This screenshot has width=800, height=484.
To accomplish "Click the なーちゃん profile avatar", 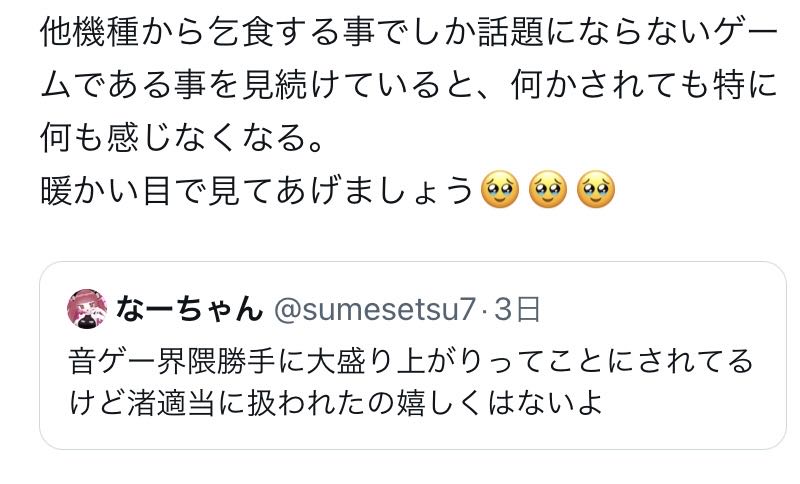I will (87, 309).
